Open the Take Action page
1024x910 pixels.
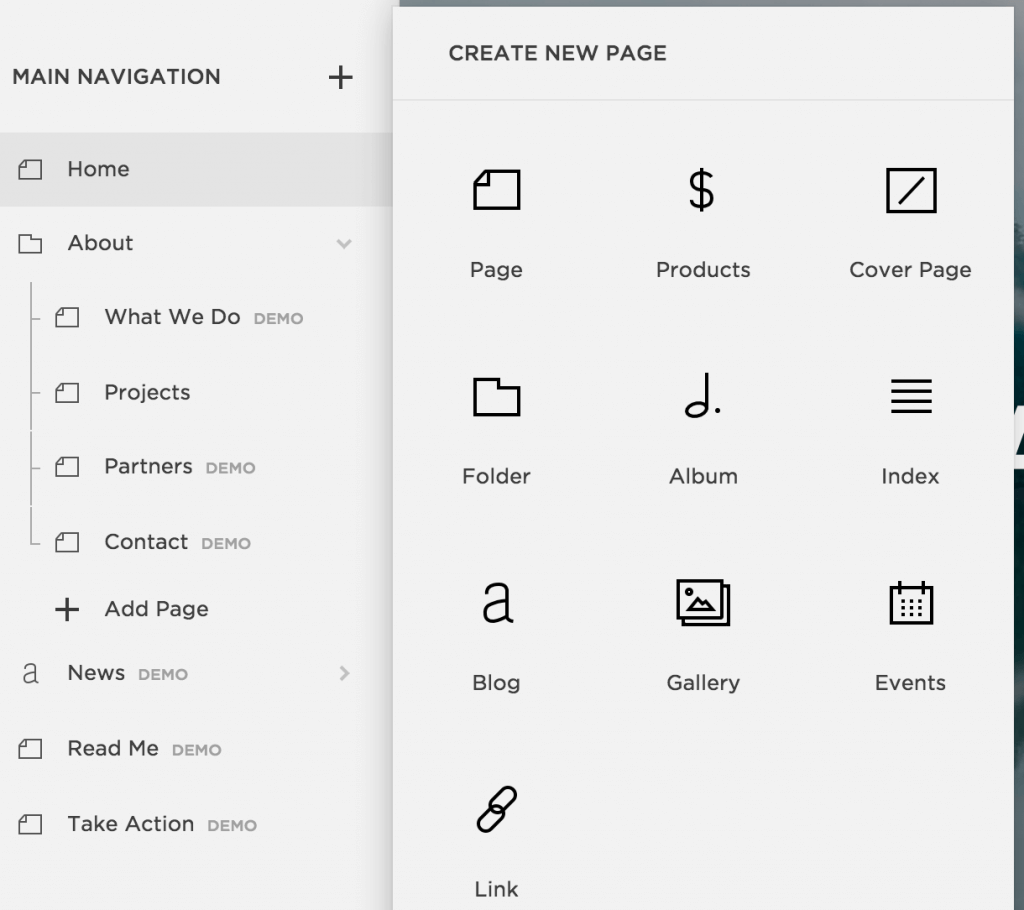tap(131, 824)
